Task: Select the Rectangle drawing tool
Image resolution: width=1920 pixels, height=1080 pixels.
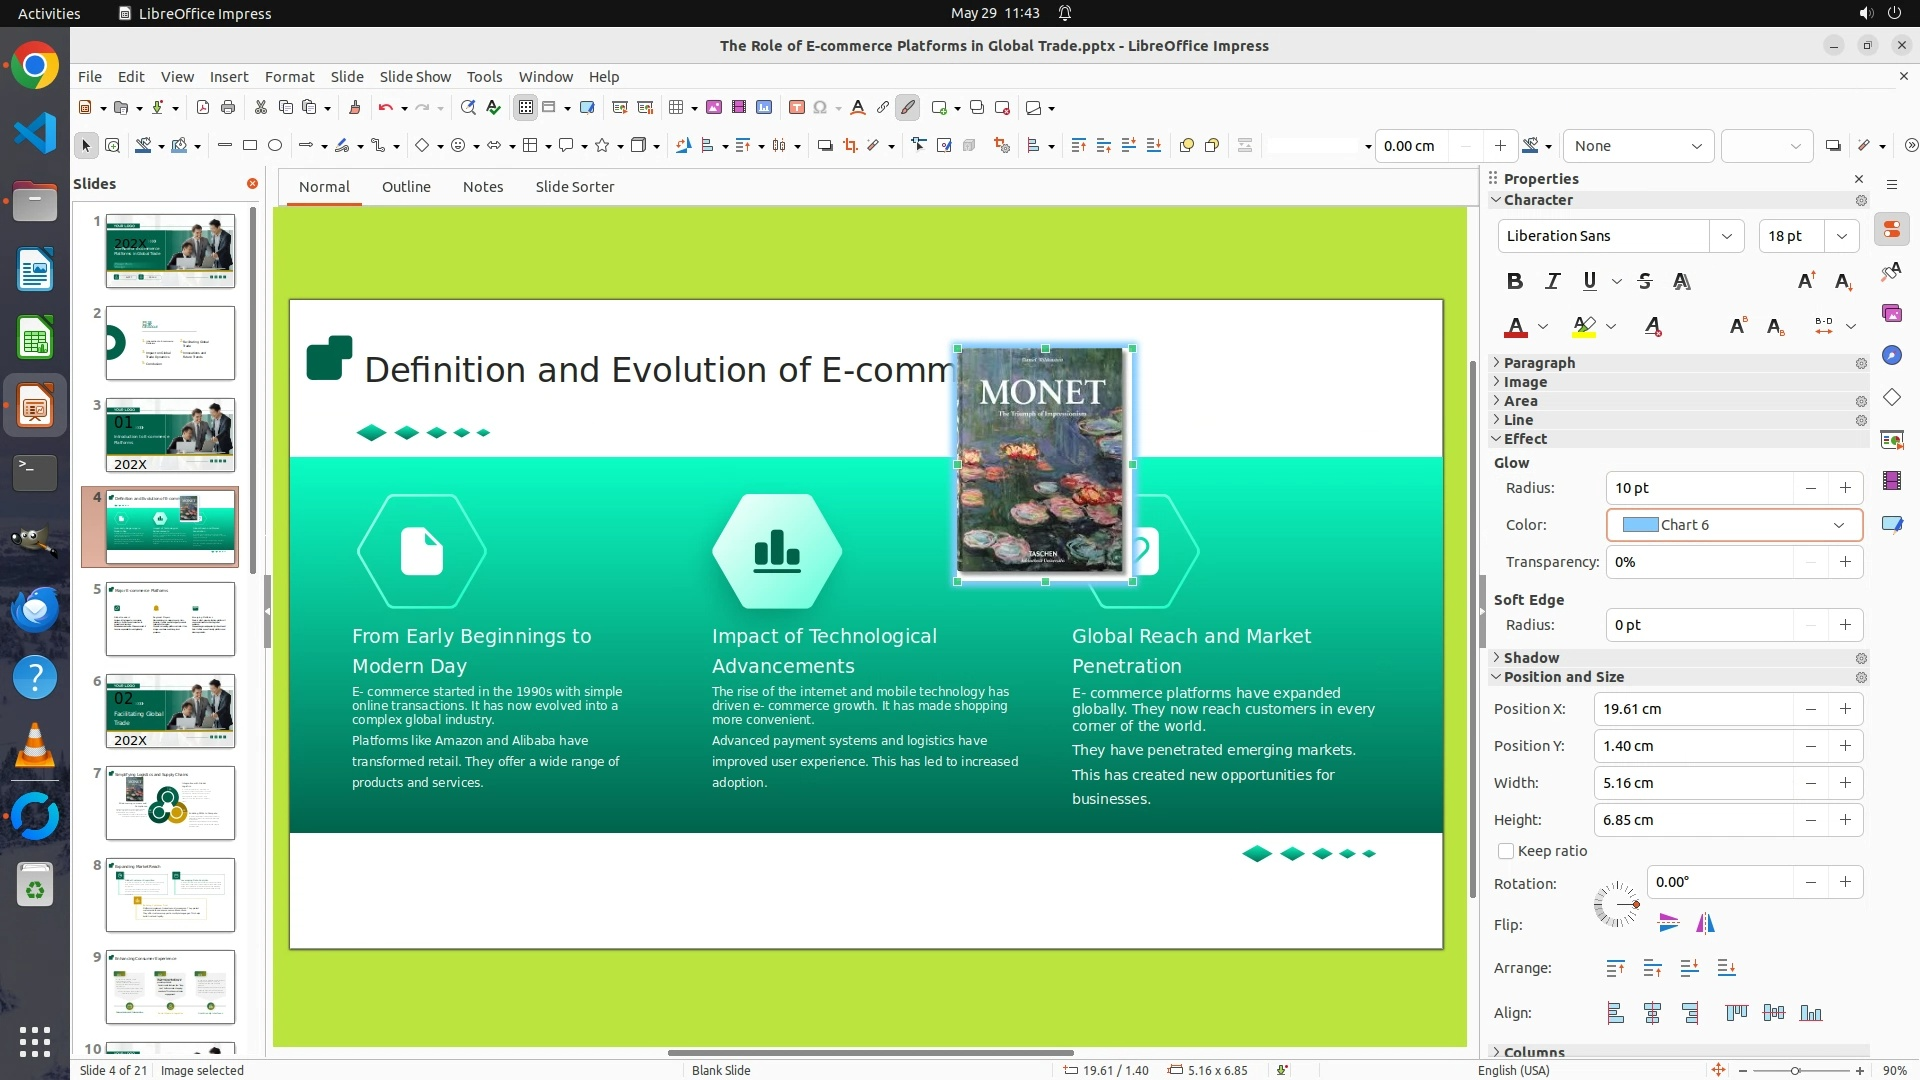Action: (x=250, y=146)
